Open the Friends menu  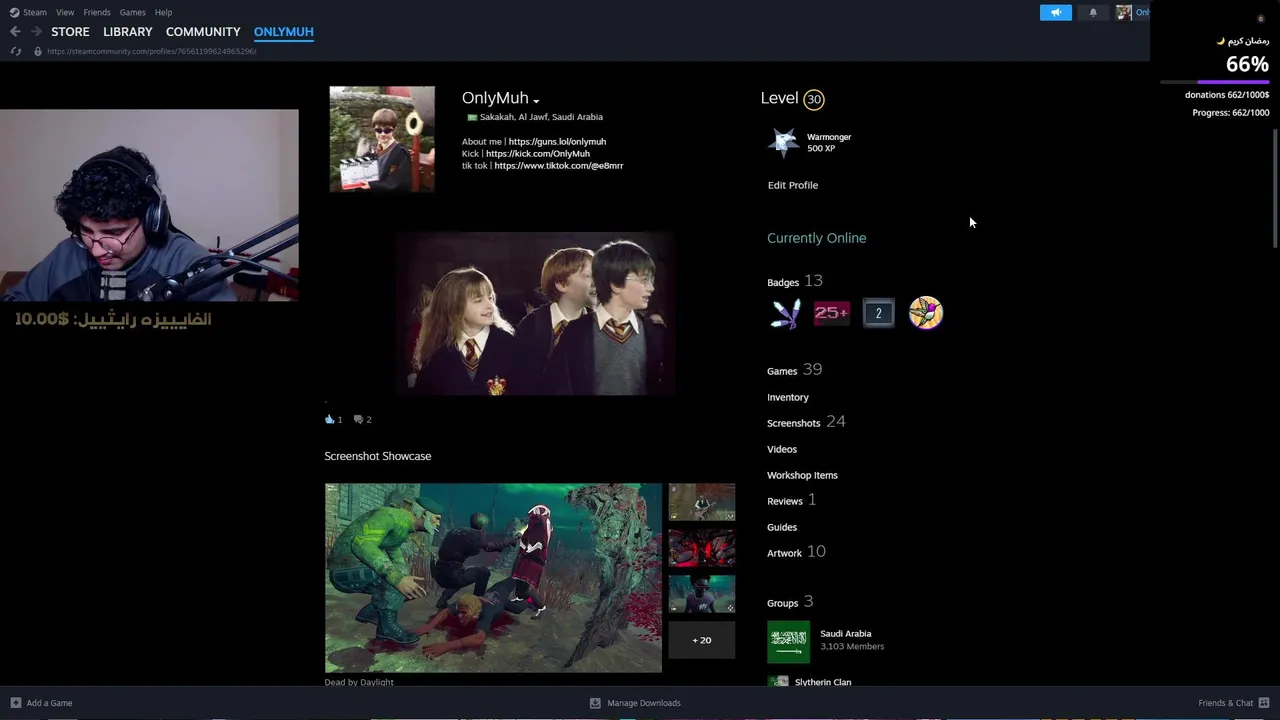pyautogui.click(x=97, y=12)
